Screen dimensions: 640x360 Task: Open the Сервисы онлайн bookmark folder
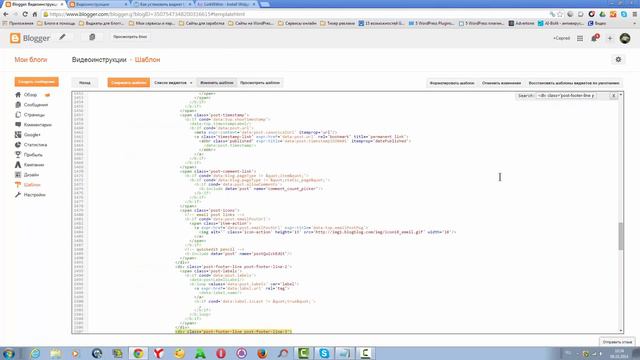point(298,23)
